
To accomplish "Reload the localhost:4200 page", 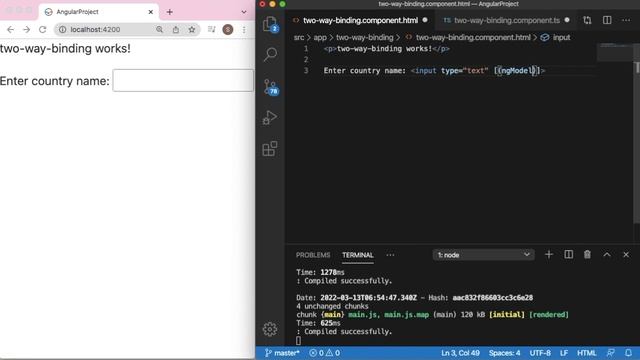I will click(42, 29).
